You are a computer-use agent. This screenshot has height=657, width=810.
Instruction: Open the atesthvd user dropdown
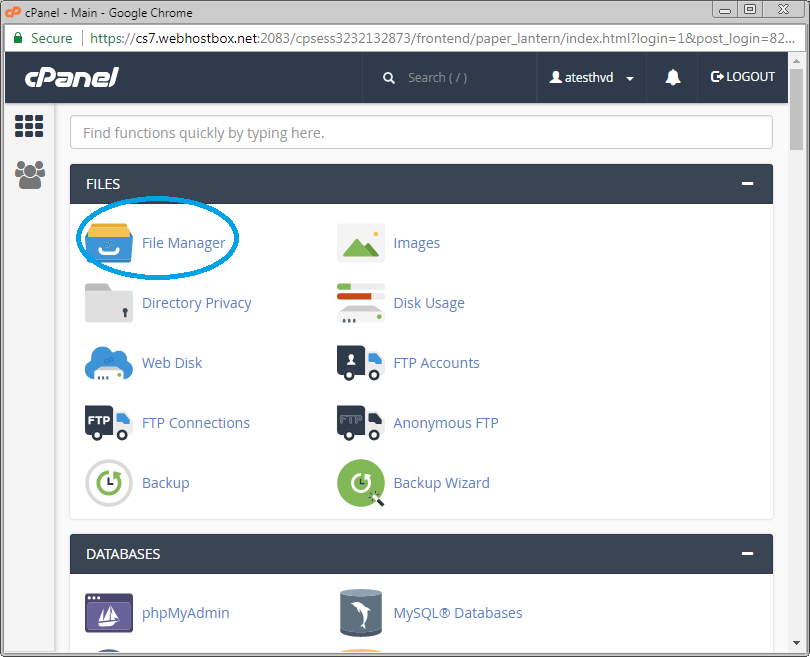(x=591, y=77)
